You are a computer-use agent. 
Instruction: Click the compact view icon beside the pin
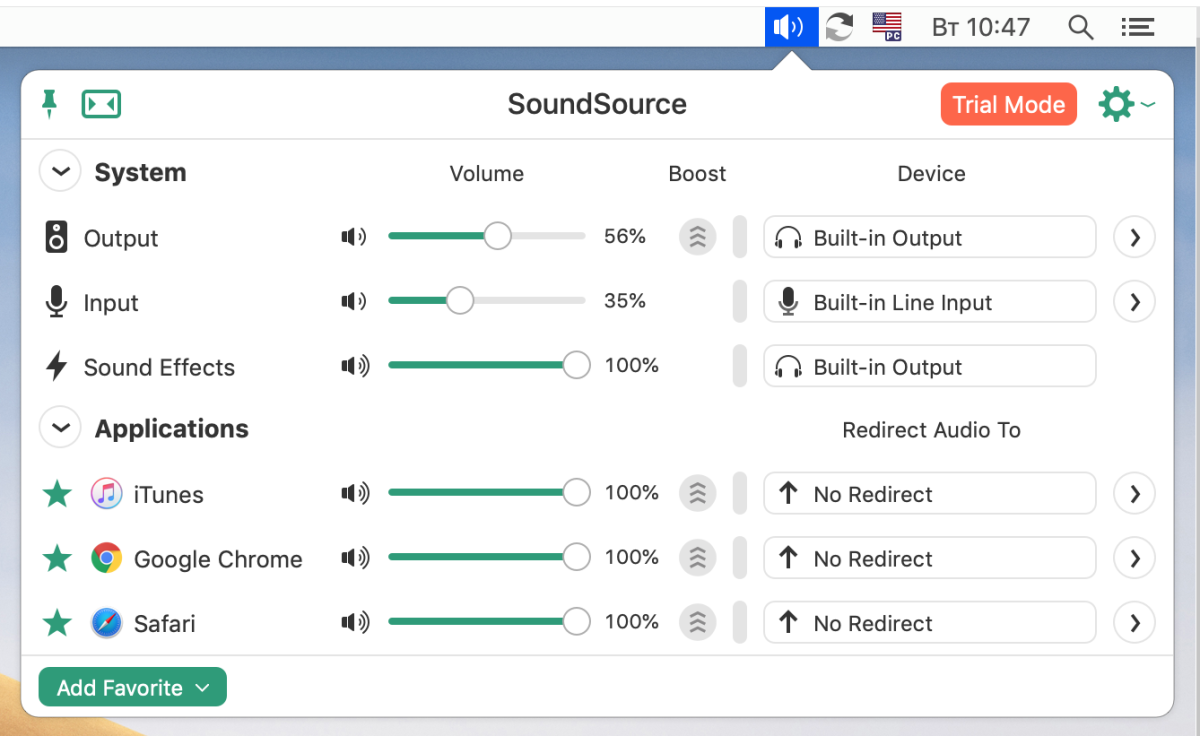[101, 104]
